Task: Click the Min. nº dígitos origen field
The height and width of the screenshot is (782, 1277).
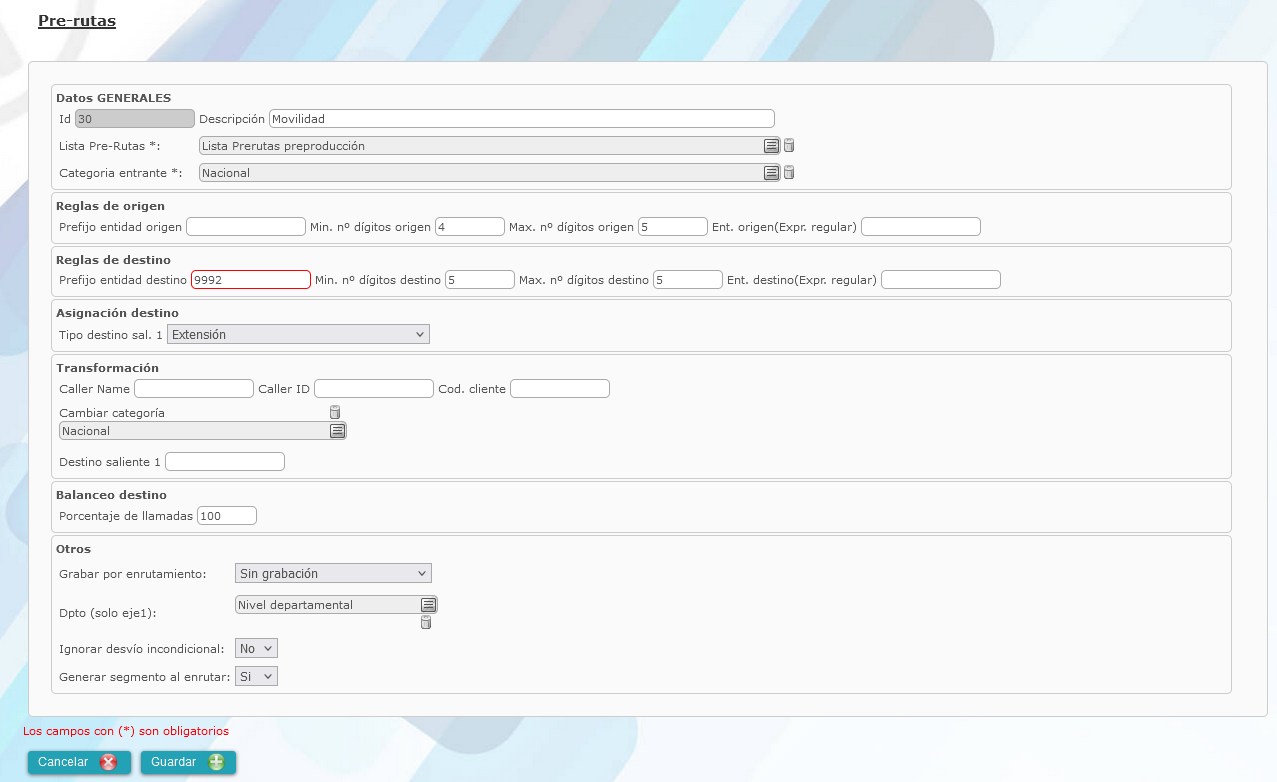Action: click(469, 227)
